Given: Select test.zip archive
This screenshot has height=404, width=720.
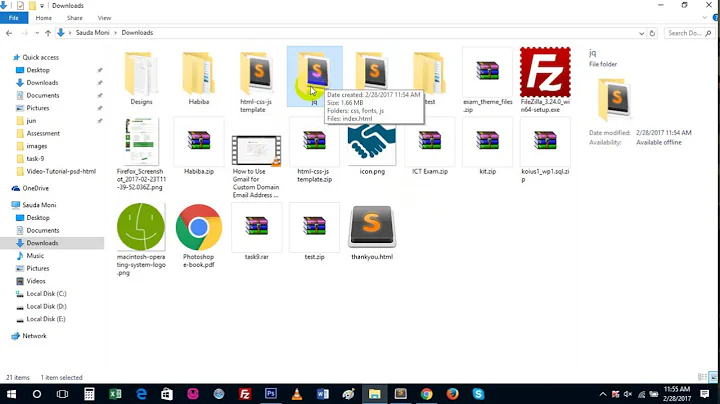Looking at the screenshot, I should [x=315, y=232].
